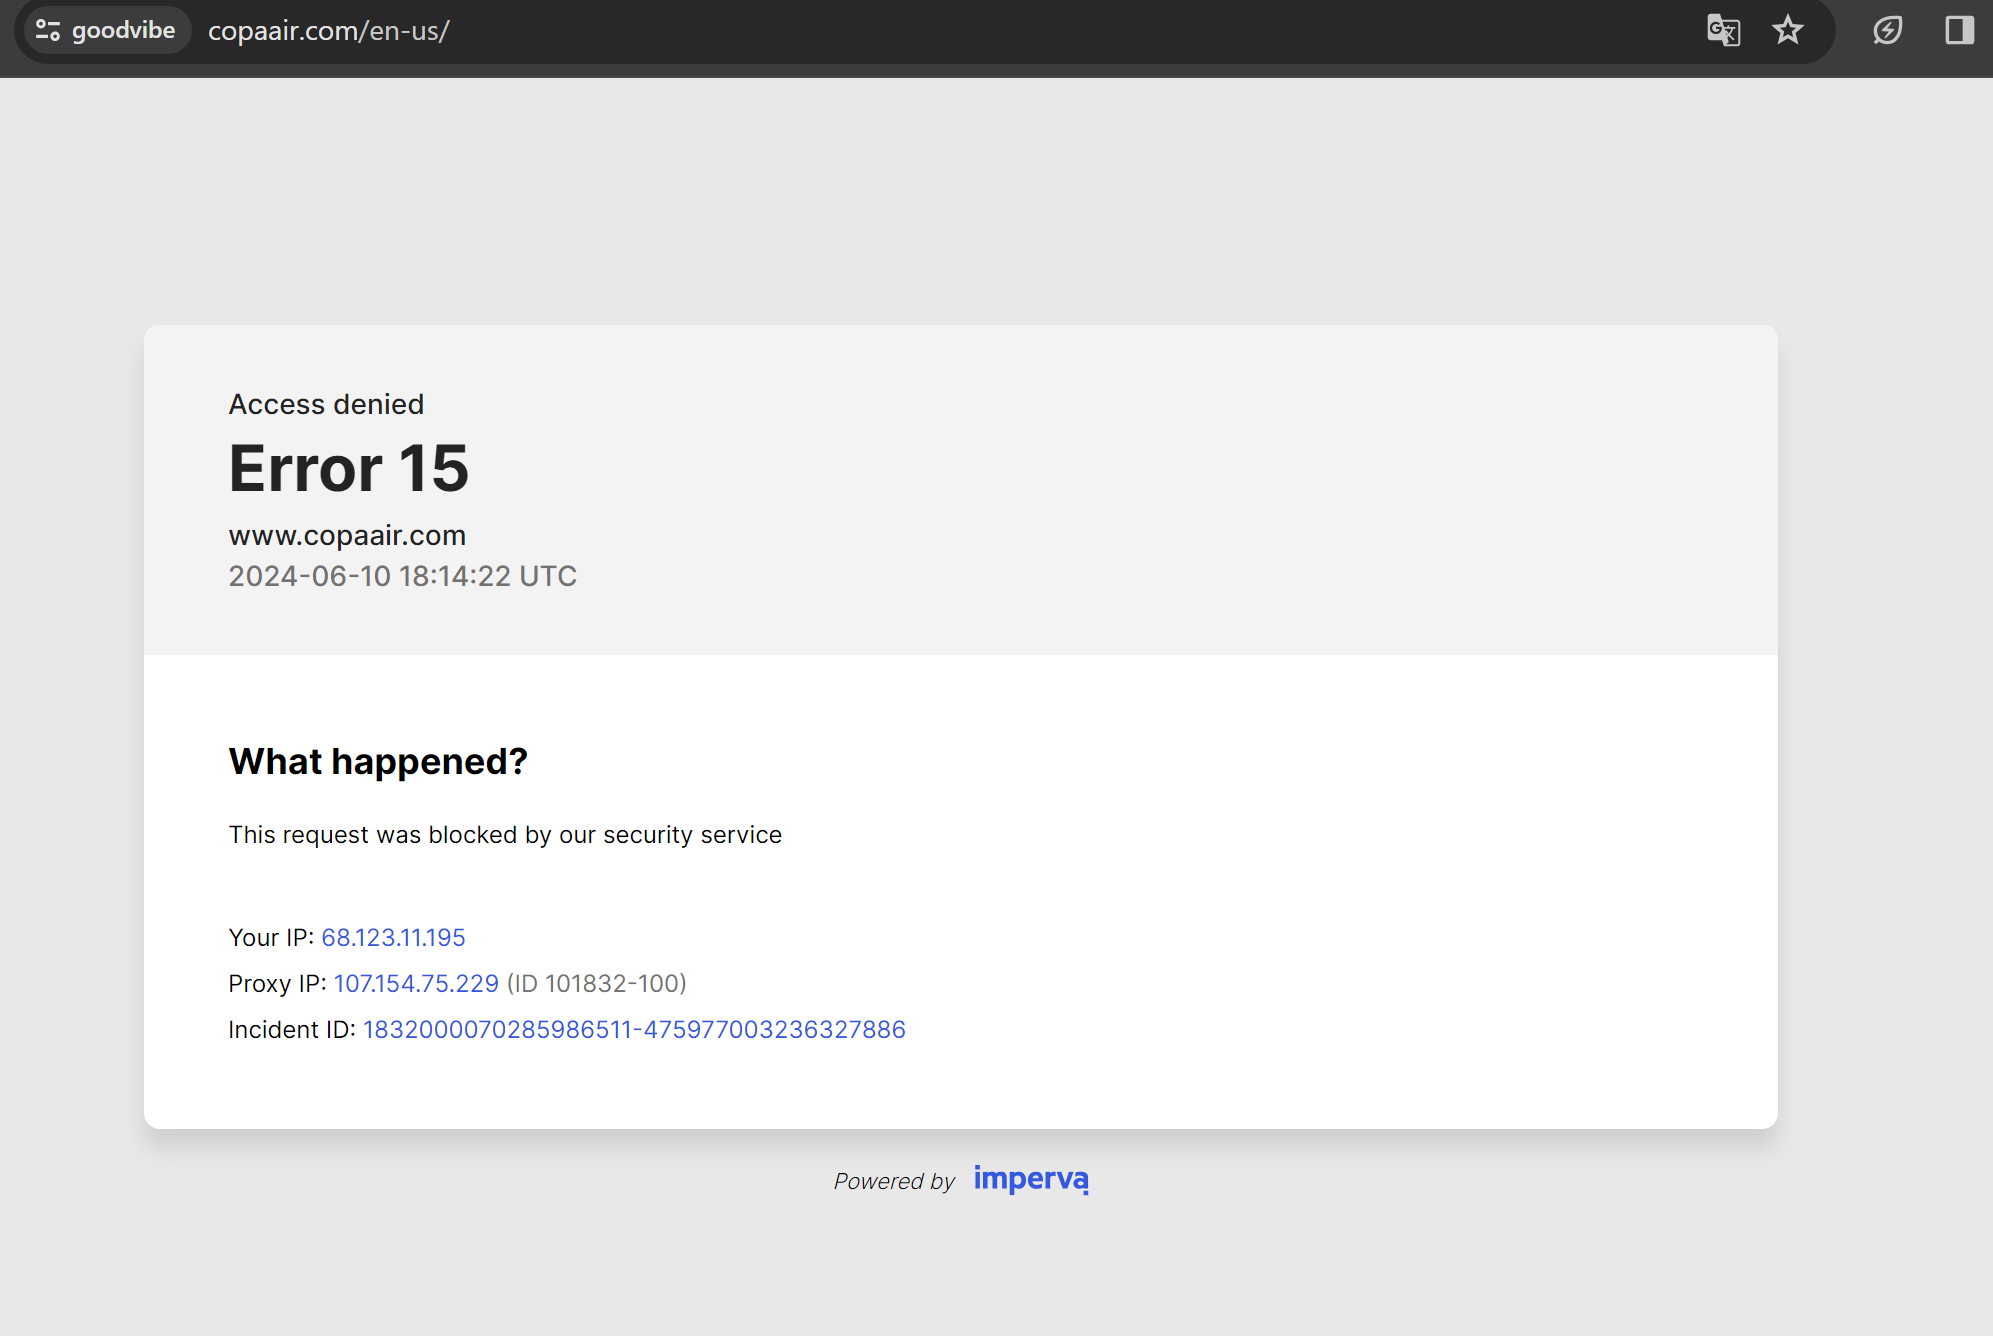The image size is (1993, 1336).
Task: Click the Access denied text
Action: point(326,404)
